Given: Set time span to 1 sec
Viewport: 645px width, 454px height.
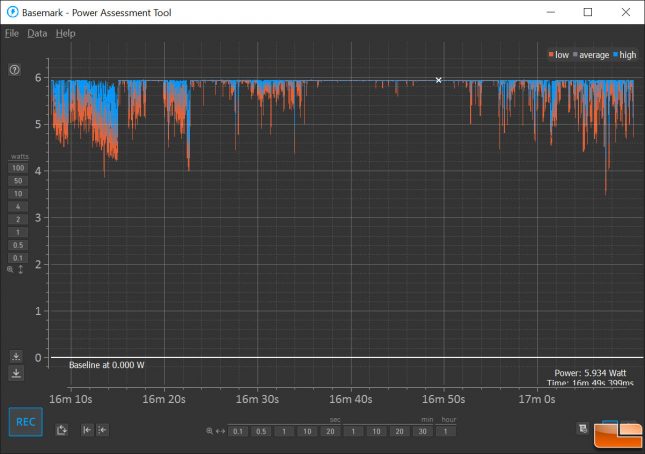Looking at the screenshot, I should 284,431.
